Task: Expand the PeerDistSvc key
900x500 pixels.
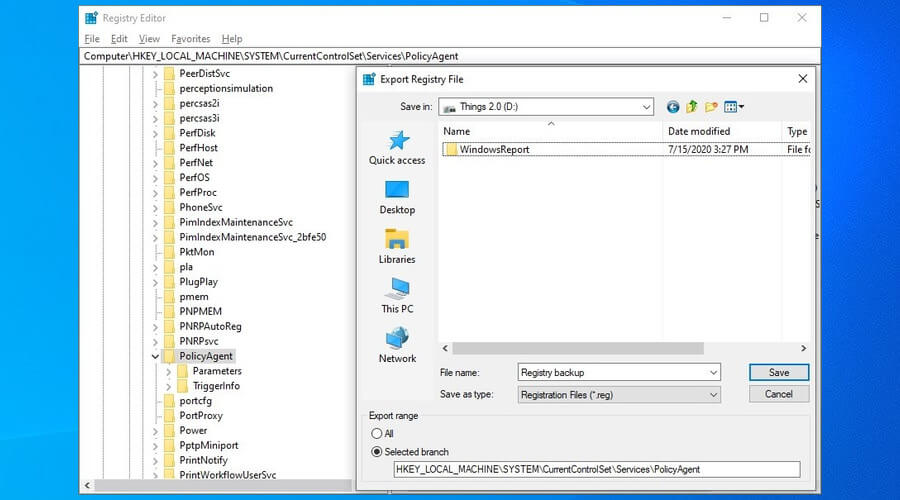Action: click(x=155, y=74)
